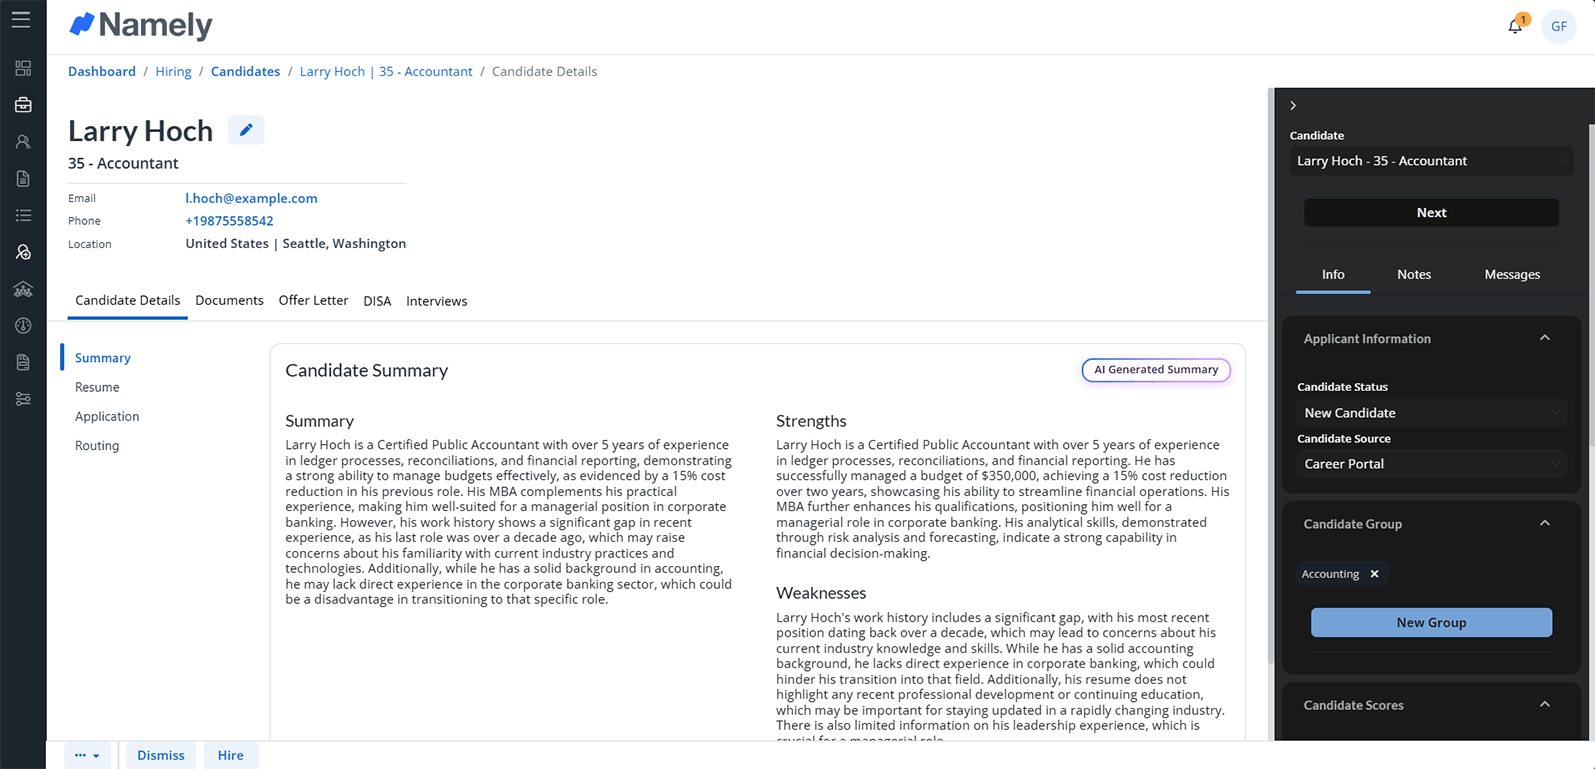Click the dashboard grid icon in sidebar
The width and height of the screenshot is (1595, 769).
(x=23, y=68)
